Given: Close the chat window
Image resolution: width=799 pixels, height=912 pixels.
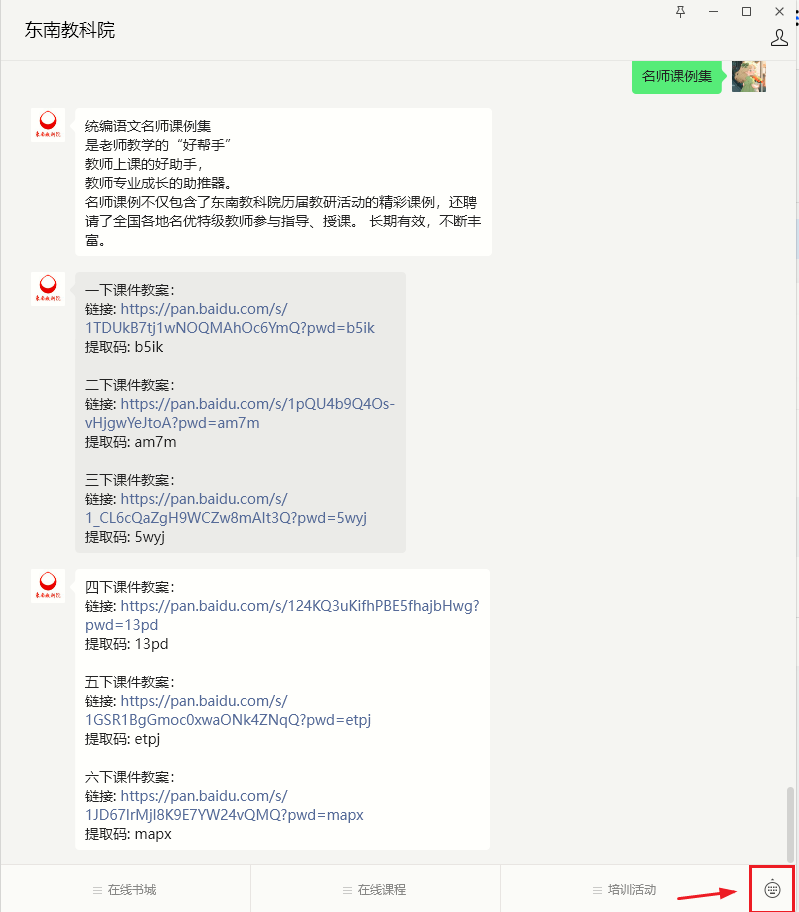Looking at the screenshot, I should pos(780,12).
